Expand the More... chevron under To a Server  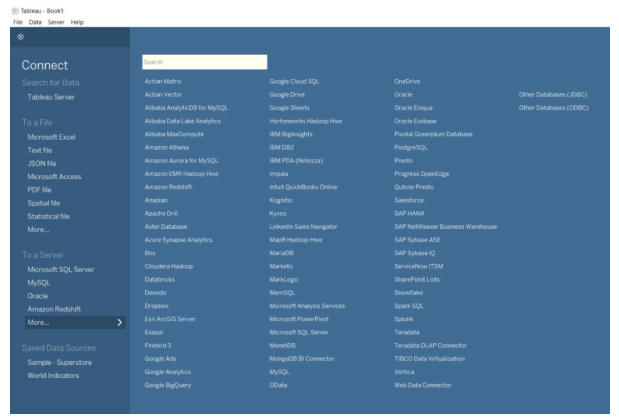tap(120, 323)
